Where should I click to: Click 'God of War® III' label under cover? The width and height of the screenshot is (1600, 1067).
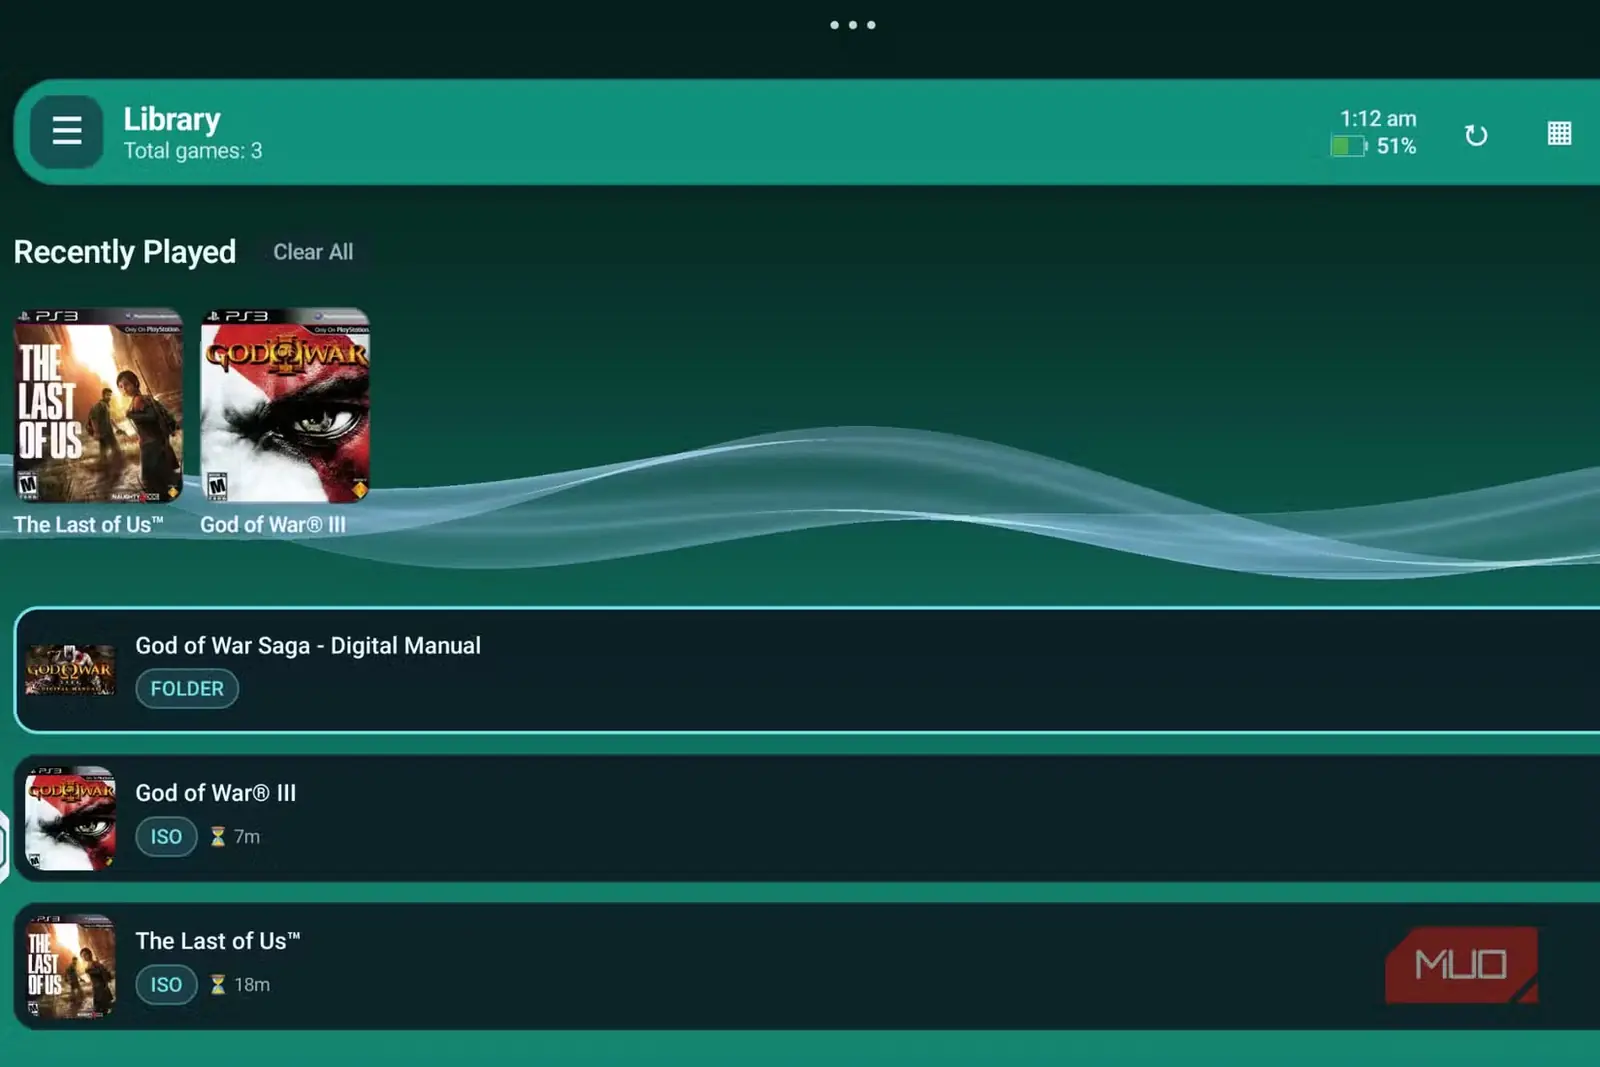[273, 524]
